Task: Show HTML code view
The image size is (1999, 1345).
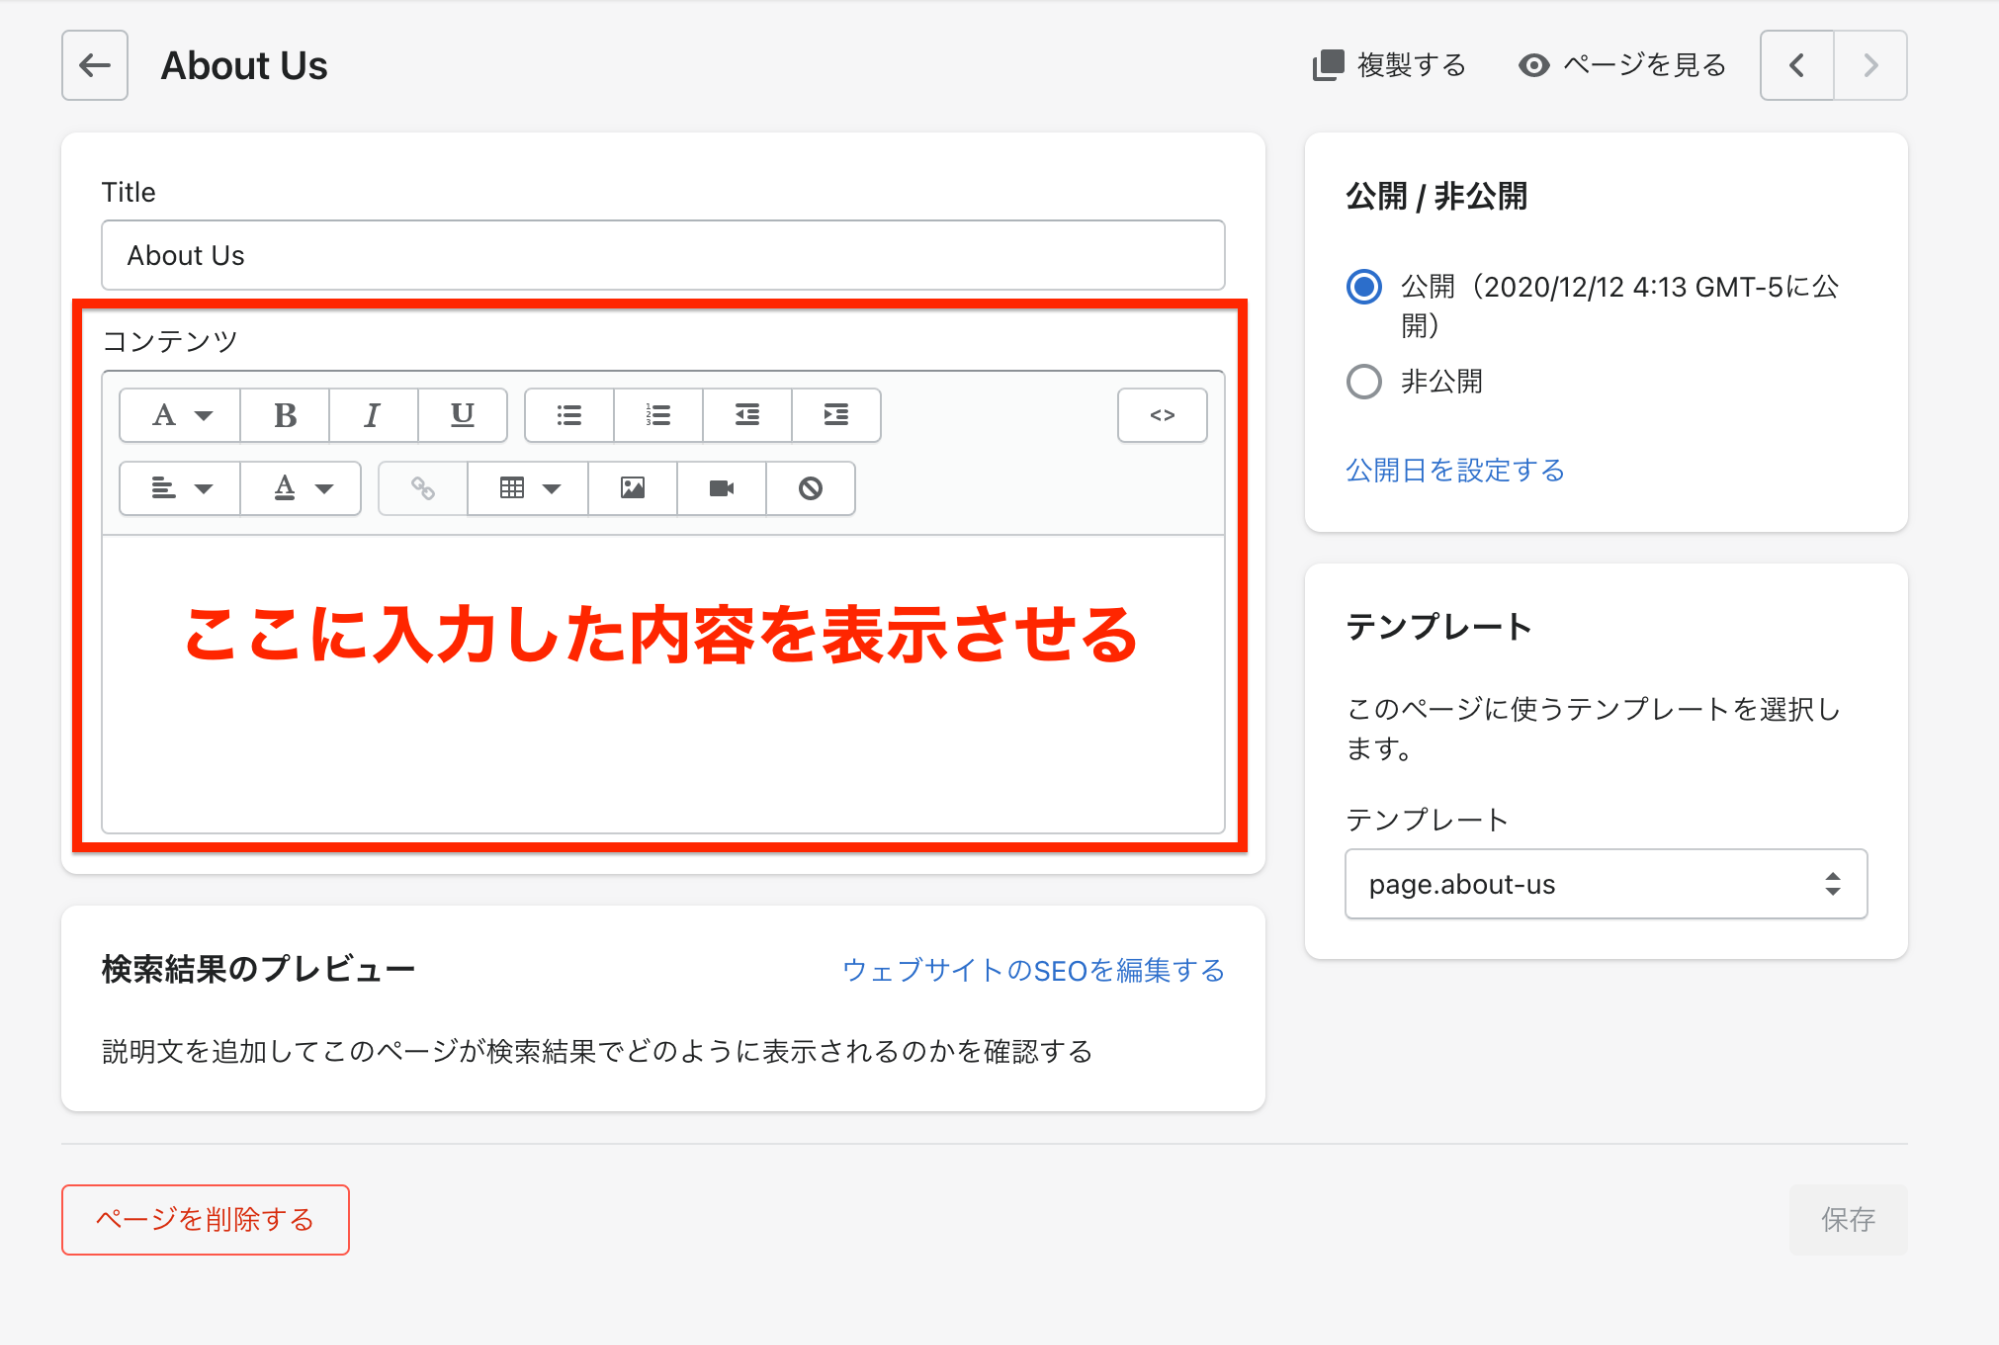Action: click(x=1162, y=415)
